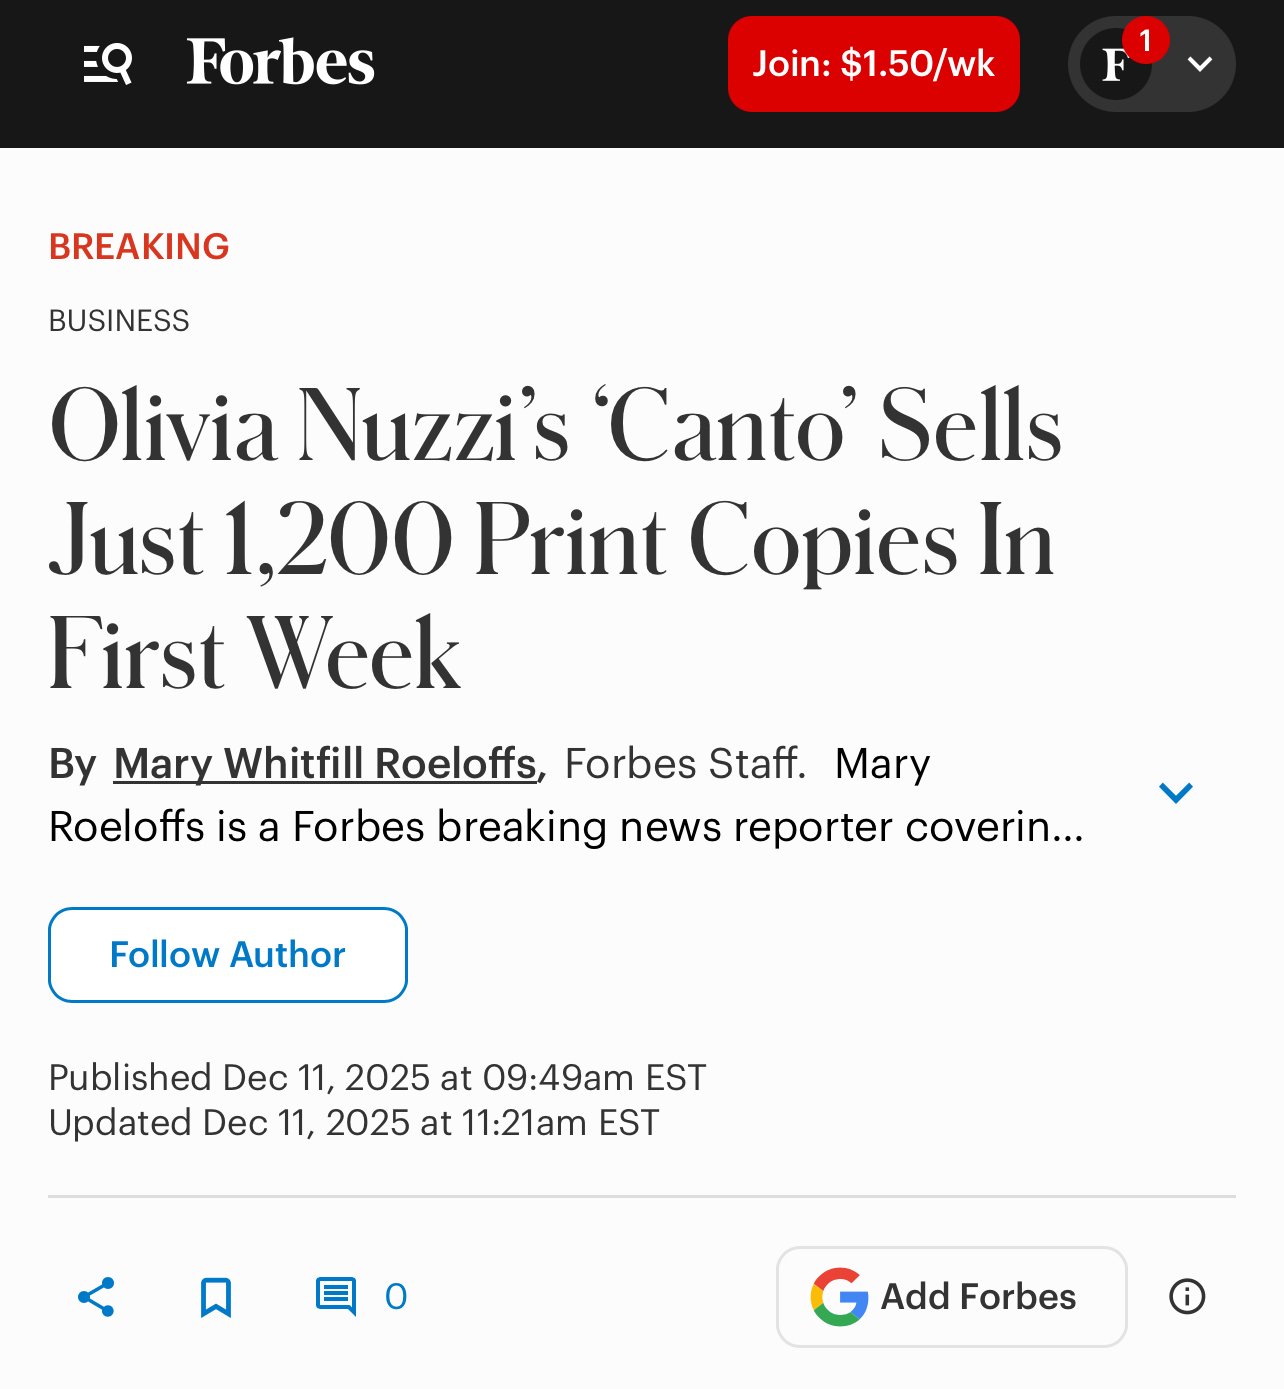Click the BREAKING label
This screenshot has width=1284, height=1389.
139,247
